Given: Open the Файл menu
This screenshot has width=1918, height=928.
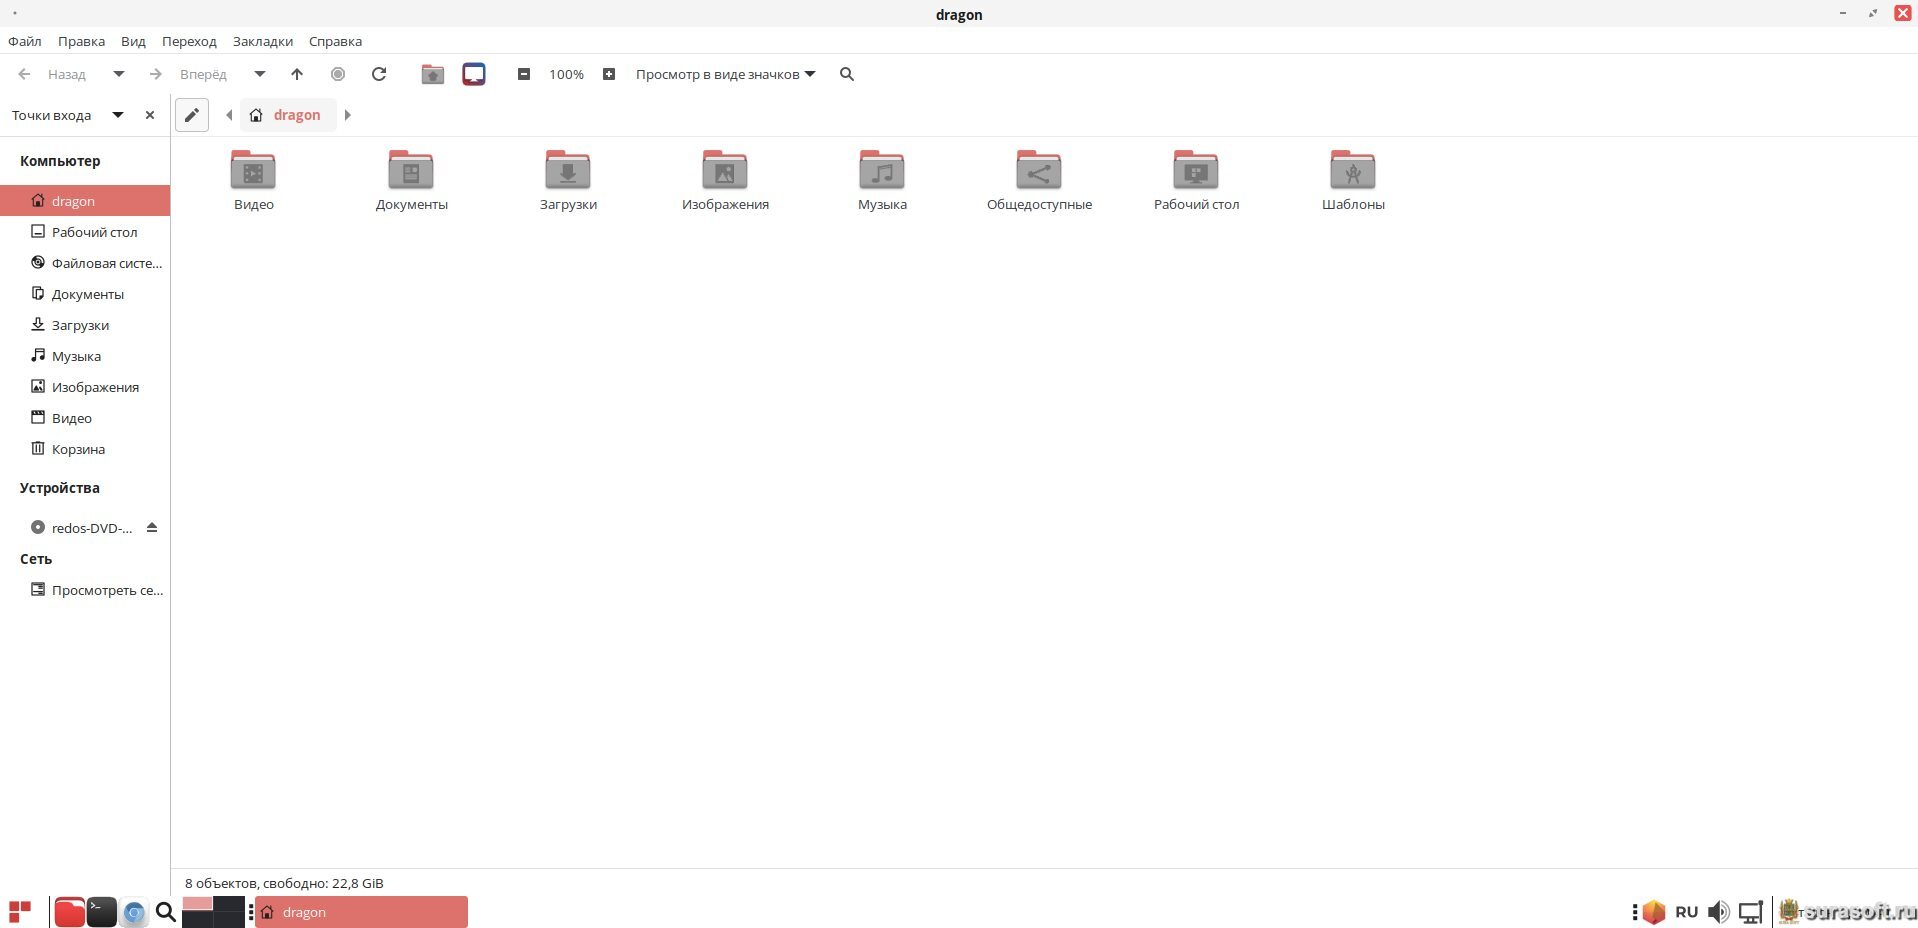Looking at the screenshot, I should click(25, 41).
